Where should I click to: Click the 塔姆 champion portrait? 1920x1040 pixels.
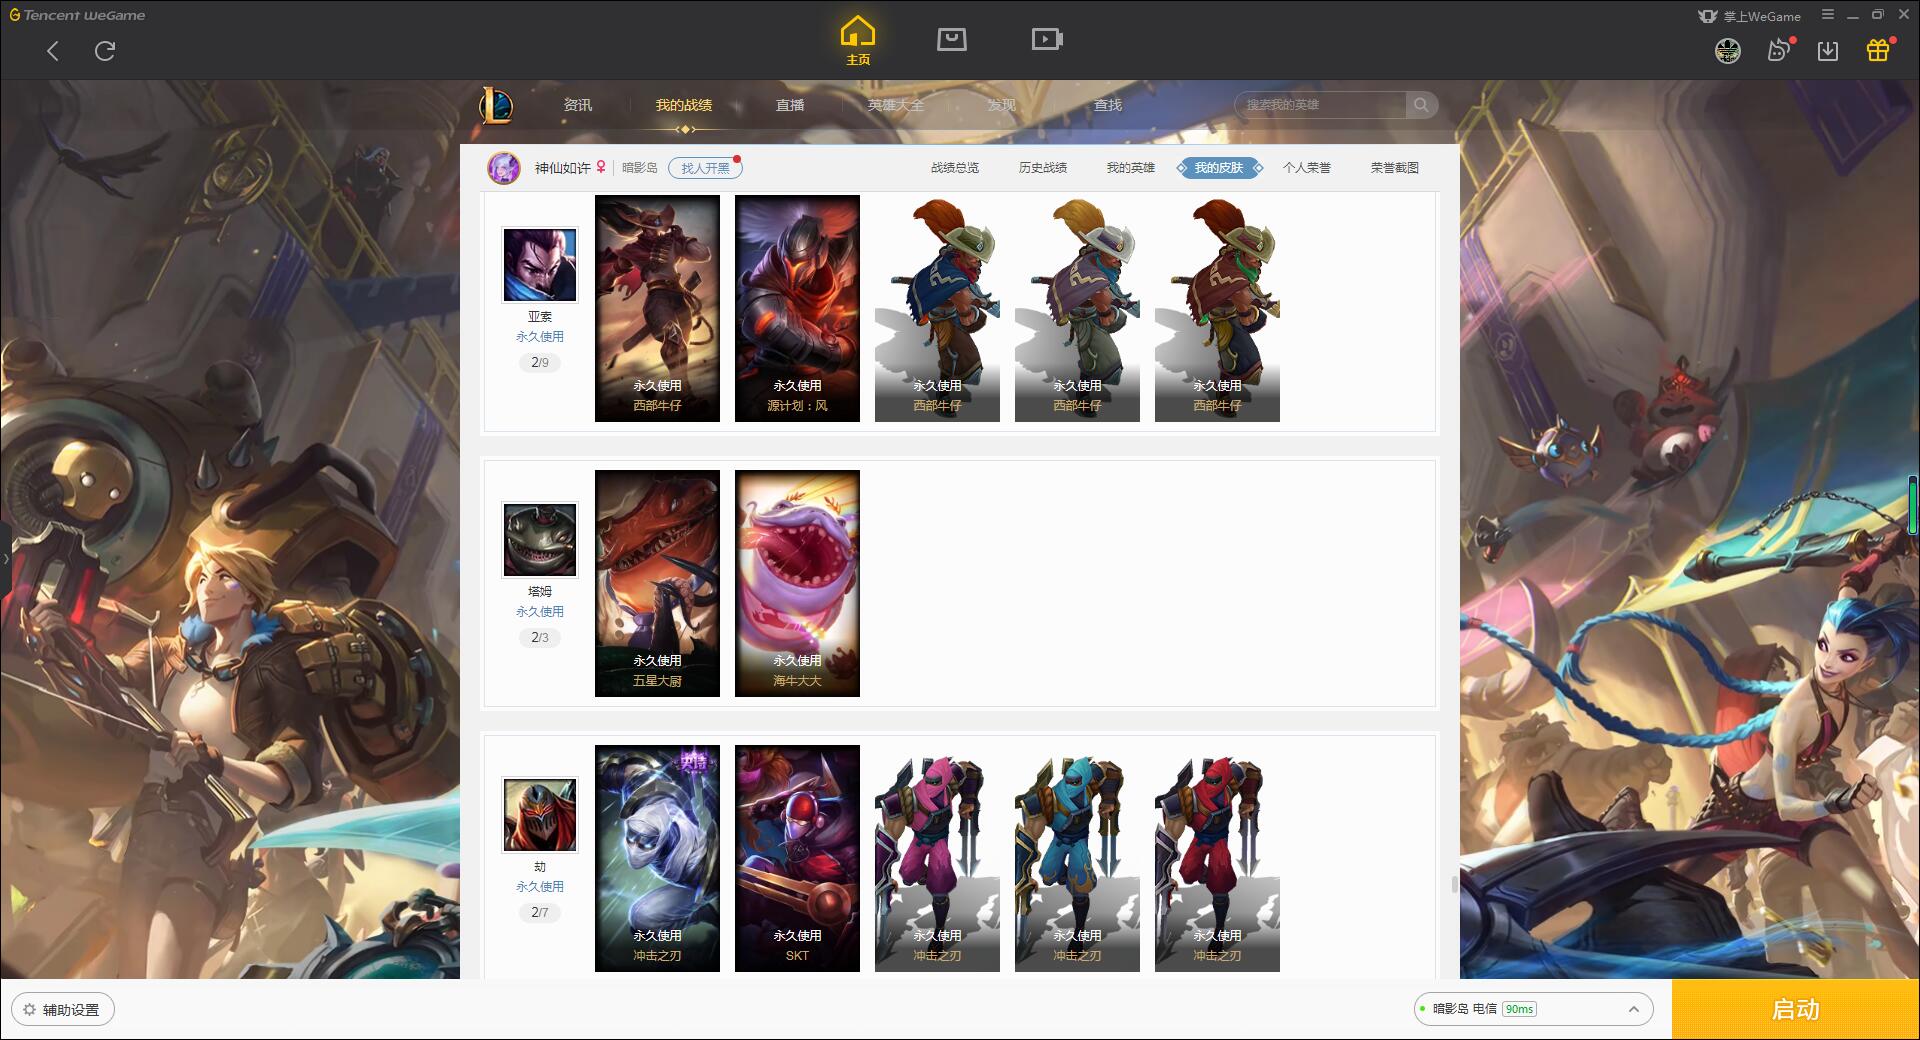(540, 540)
